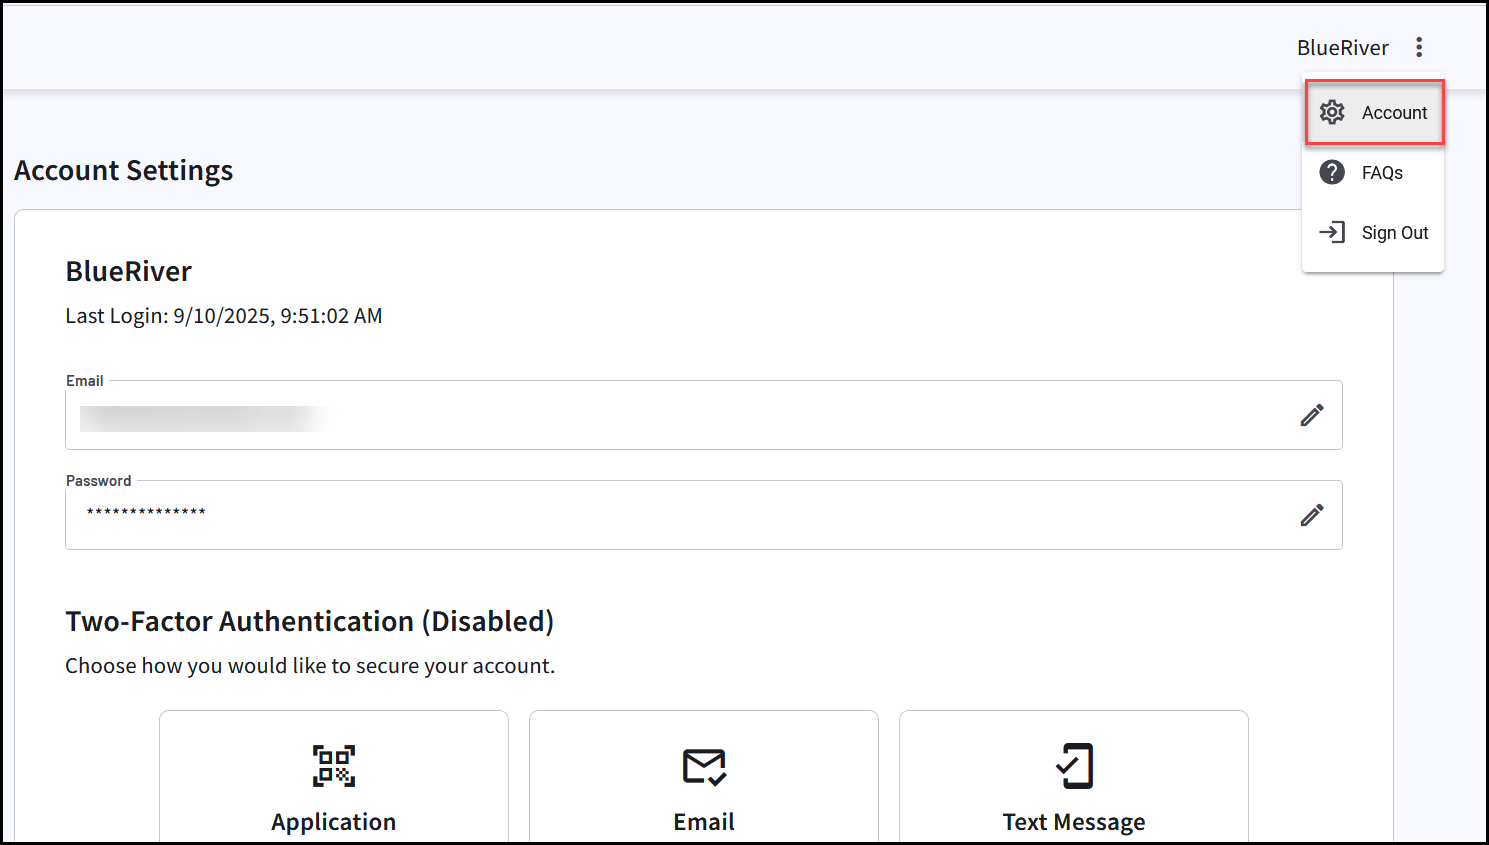Open FAQs from the dropdown menu
The height and width of the screenshot is (845, 1489).
[x=1382, y=173]
